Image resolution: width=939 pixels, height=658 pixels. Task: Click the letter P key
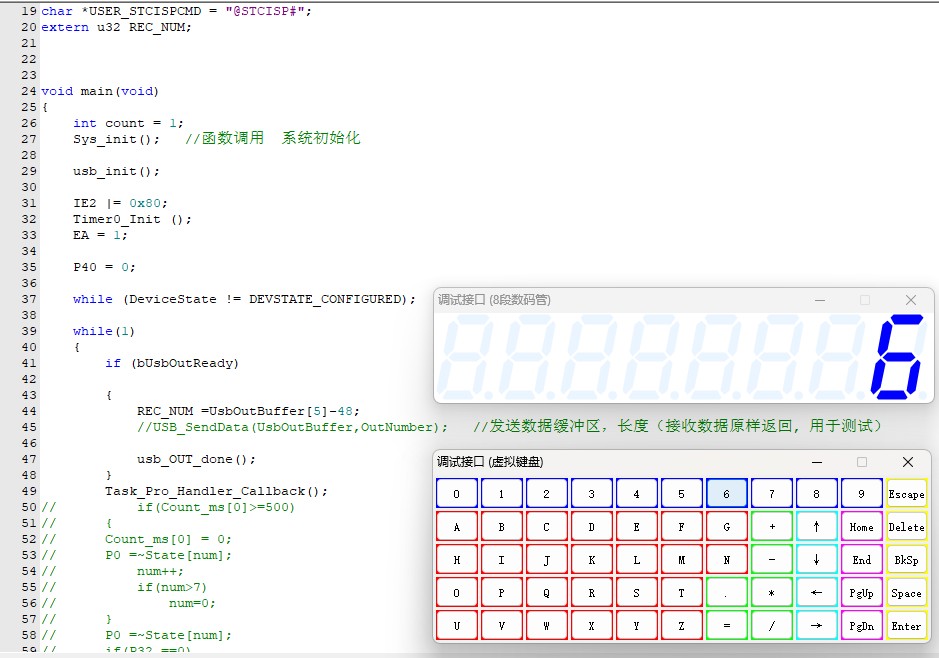click(502, 593)
